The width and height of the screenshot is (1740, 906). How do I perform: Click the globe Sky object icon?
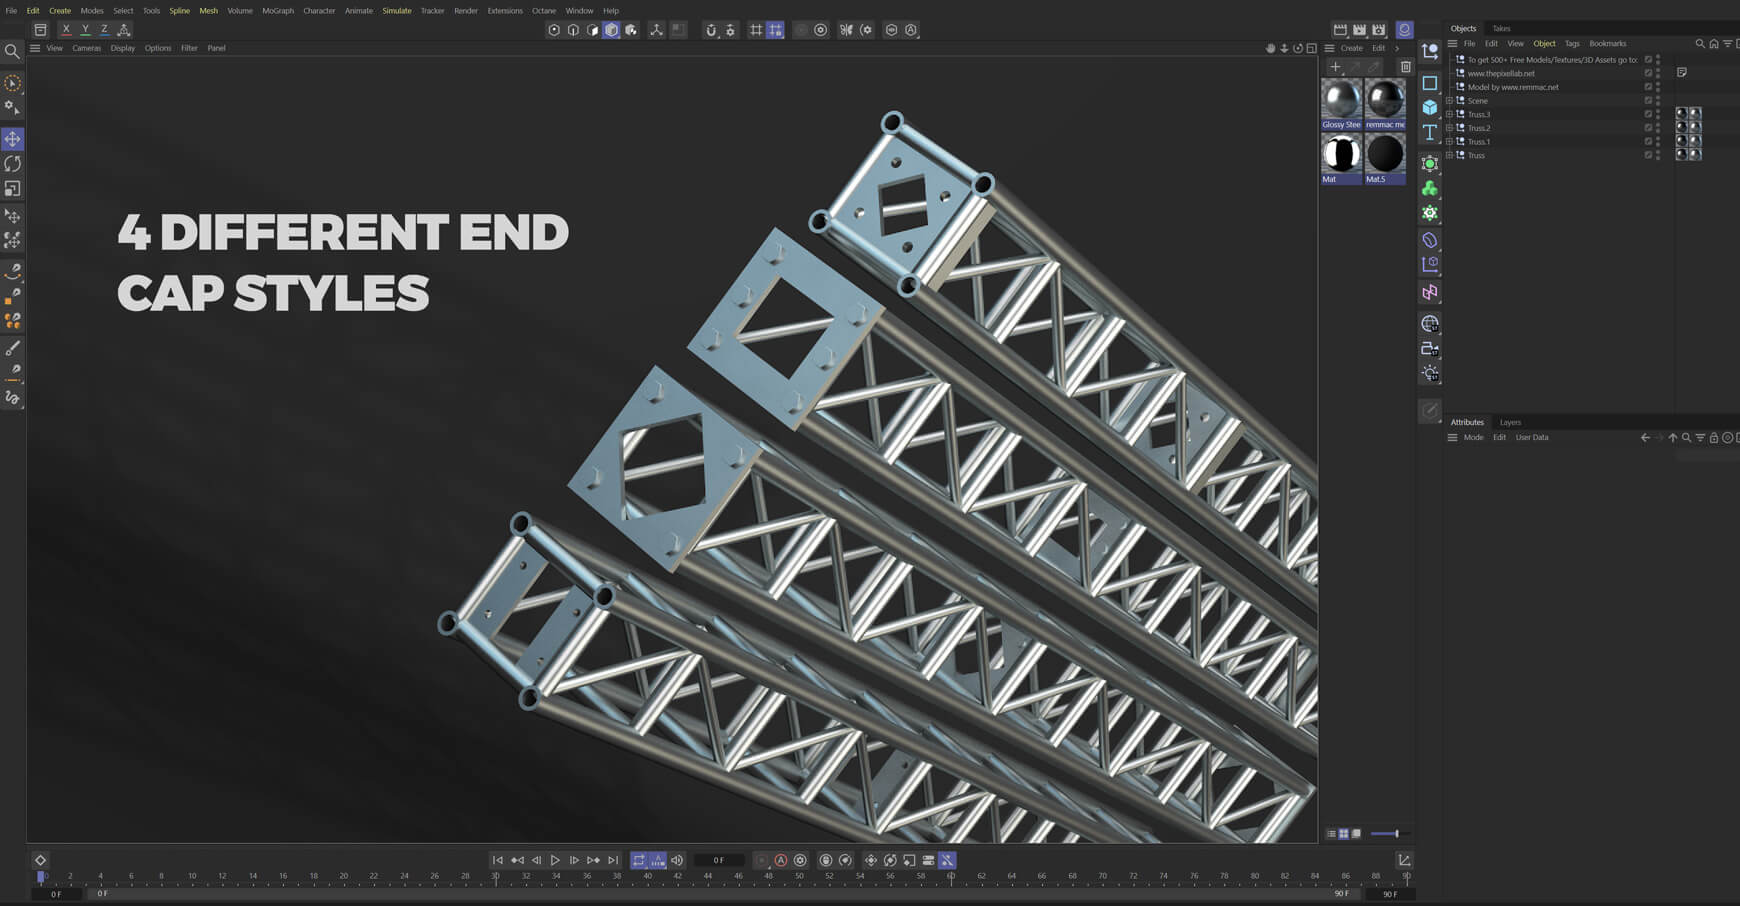1430,324
